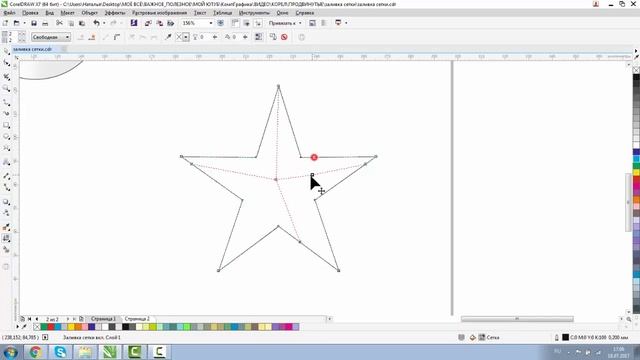Image resolution: width=640 pixels, height=360 pixels.
Task: Select the заливка сетки.cdr document tab
Action: [x=32, y=49]
